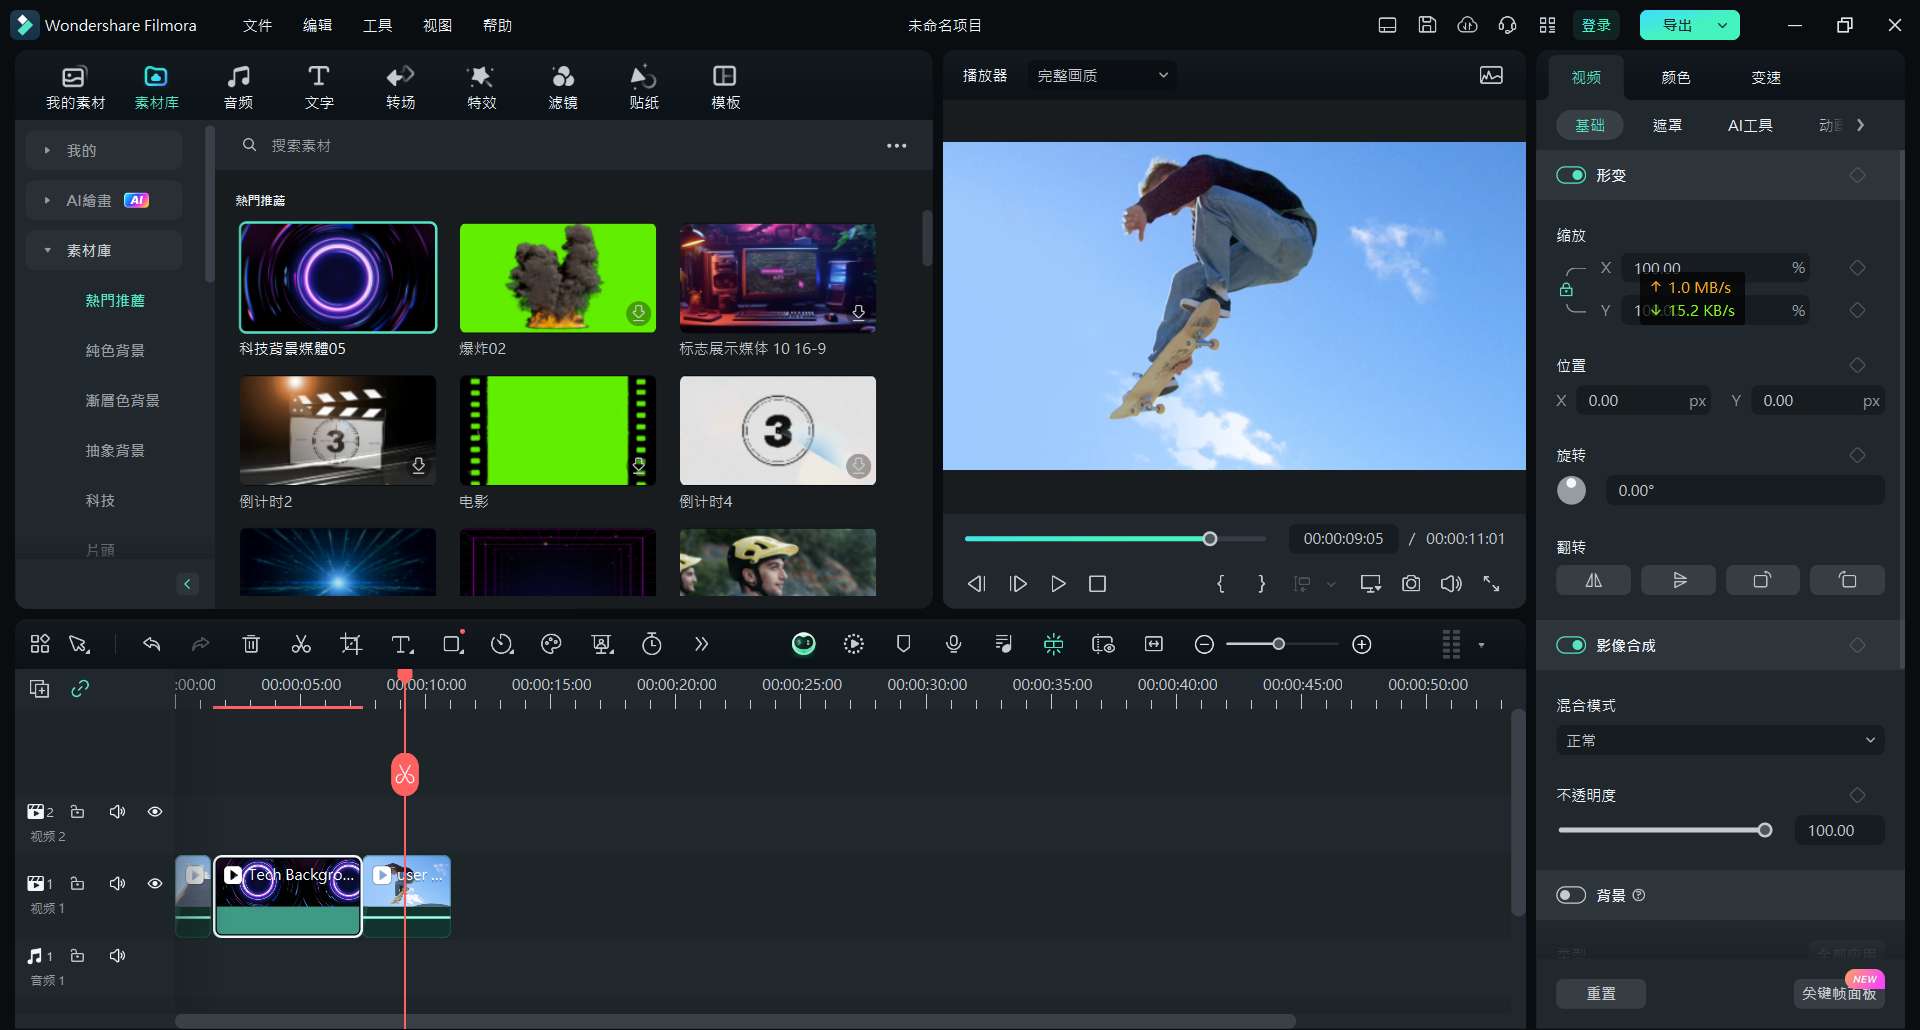Enable the 背景 background switch

click(1571, 896)
